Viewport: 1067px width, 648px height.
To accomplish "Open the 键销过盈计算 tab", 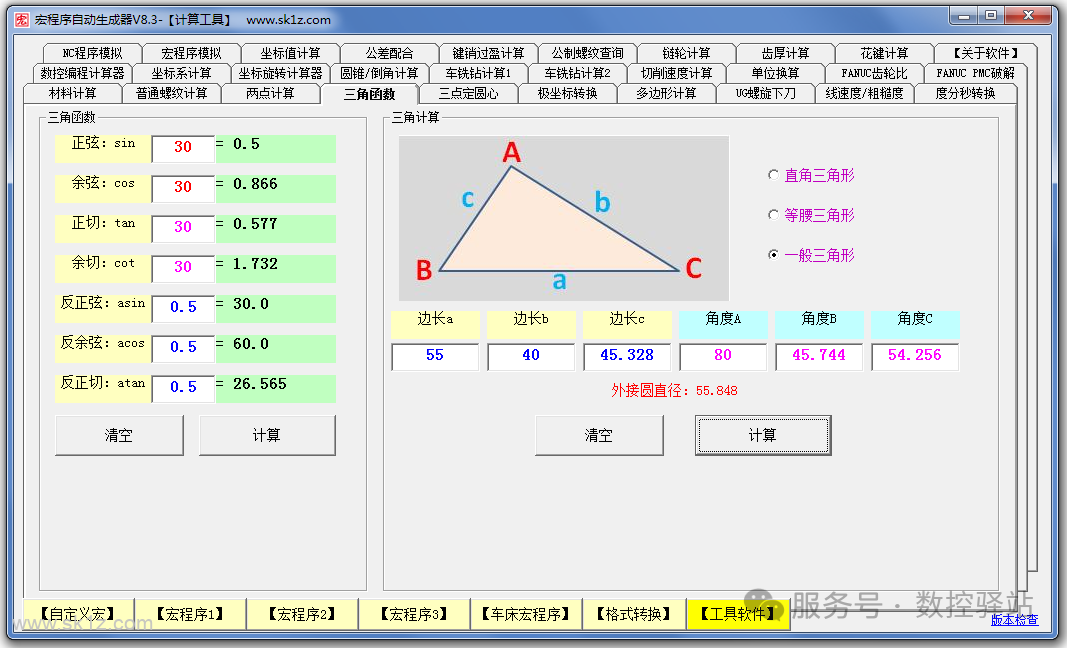I will [488, 53].
